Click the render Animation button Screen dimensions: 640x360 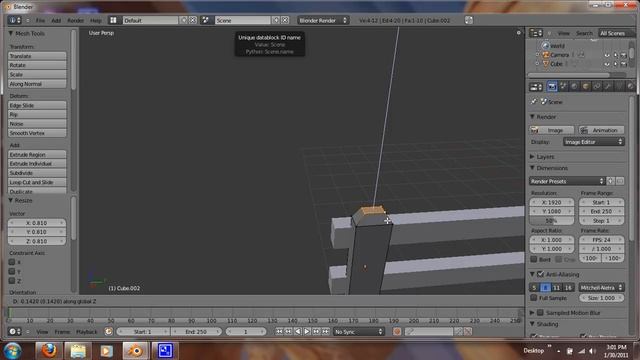[x=602, y=130]
